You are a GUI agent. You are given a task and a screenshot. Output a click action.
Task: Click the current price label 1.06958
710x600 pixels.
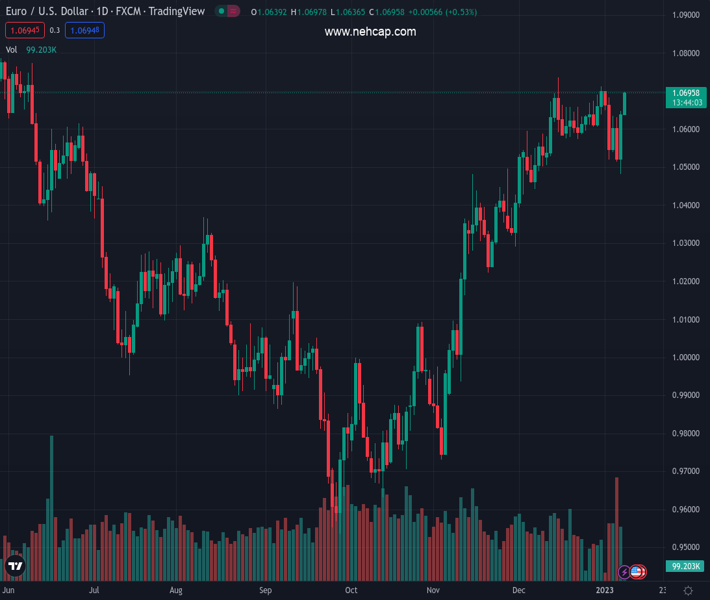(685, 92)
